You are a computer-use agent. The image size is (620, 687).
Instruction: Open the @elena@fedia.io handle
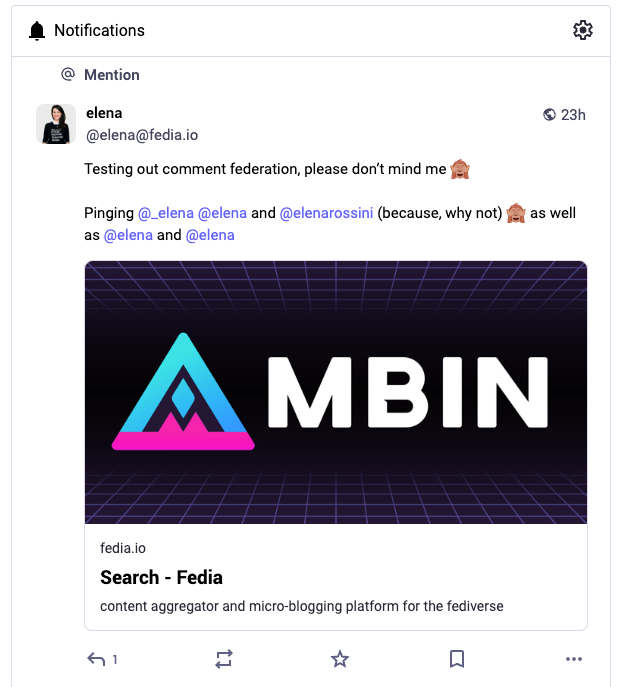pos(142,135)
